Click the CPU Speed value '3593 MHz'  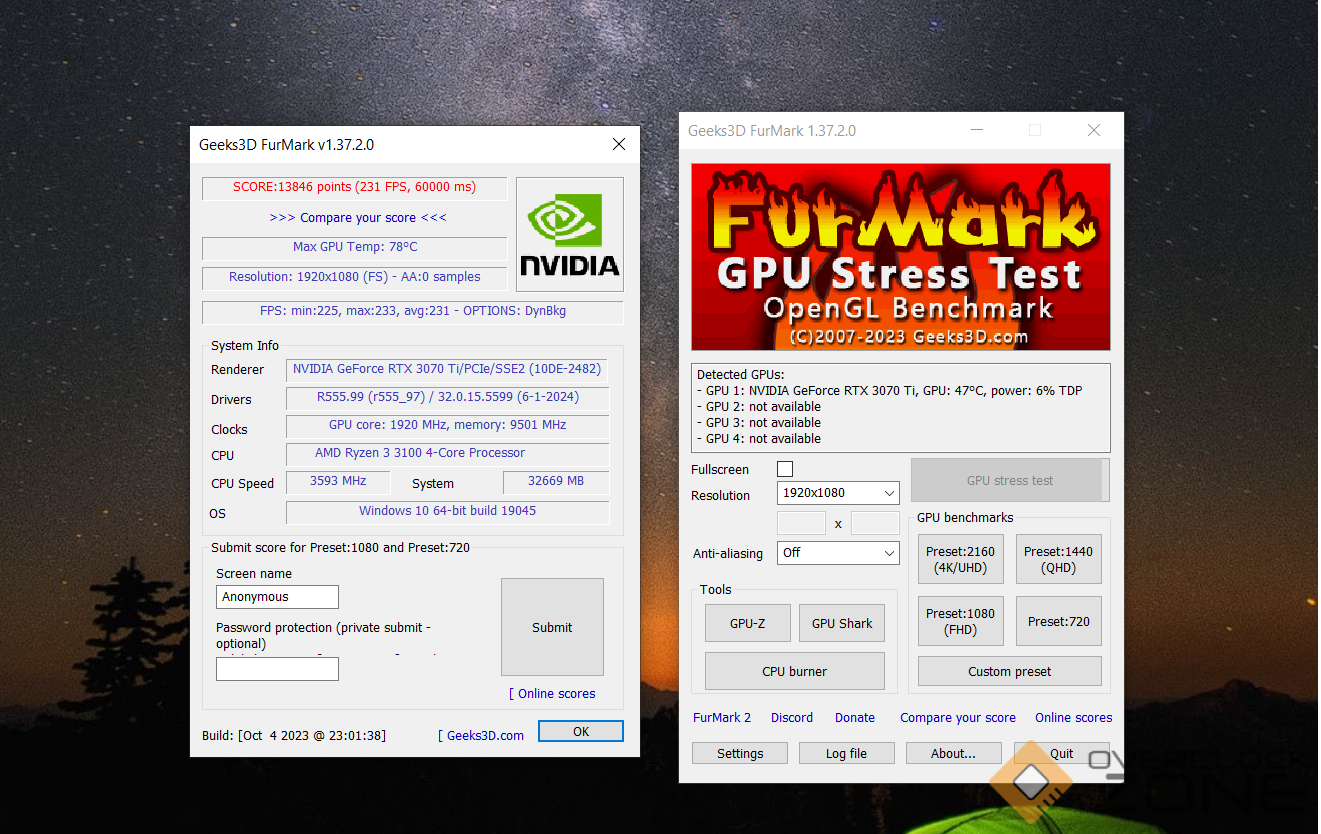[338, 482]
